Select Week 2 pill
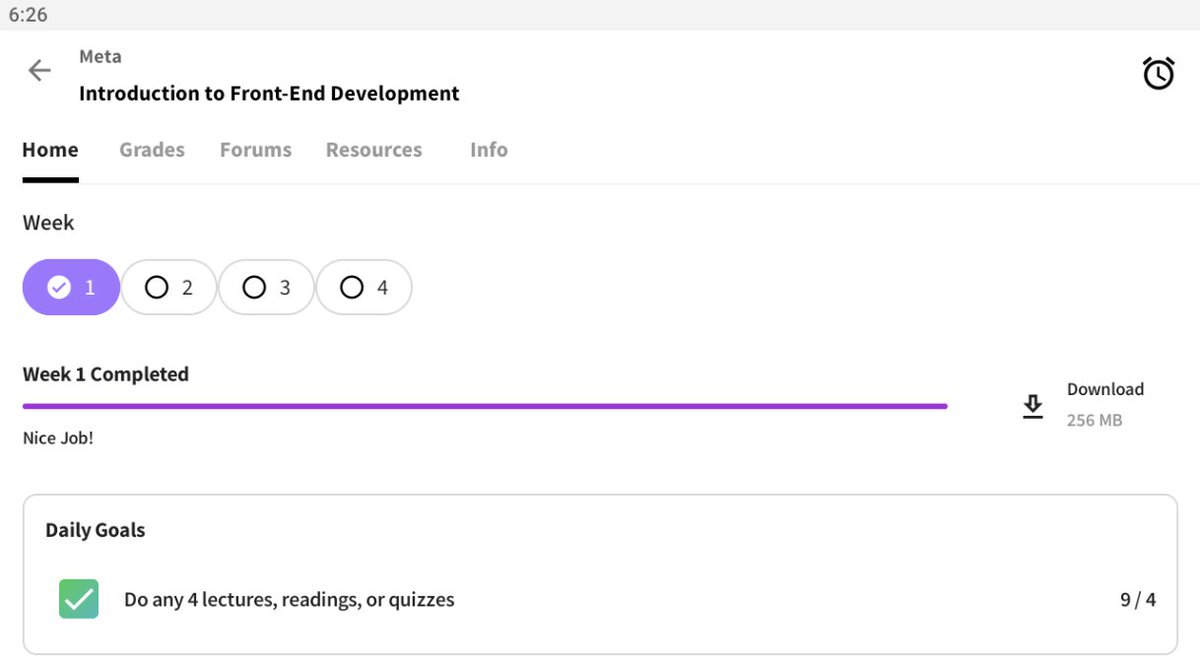 [169, 287]
